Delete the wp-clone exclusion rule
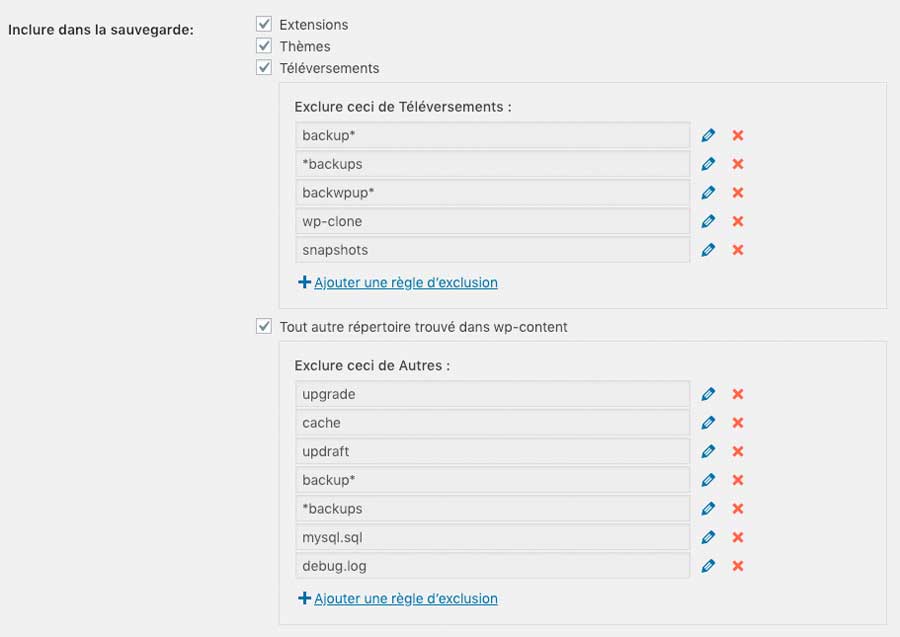The image size is (900, 637). [738, 221]
